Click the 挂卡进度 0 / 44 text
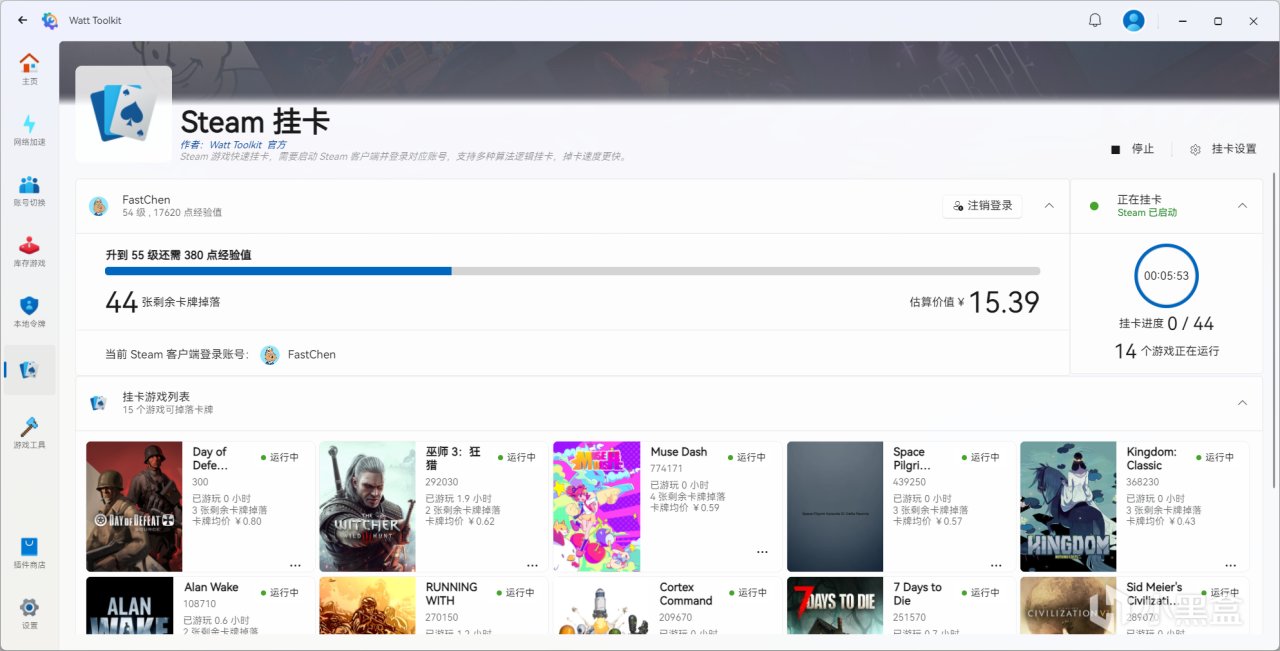 1166,324
